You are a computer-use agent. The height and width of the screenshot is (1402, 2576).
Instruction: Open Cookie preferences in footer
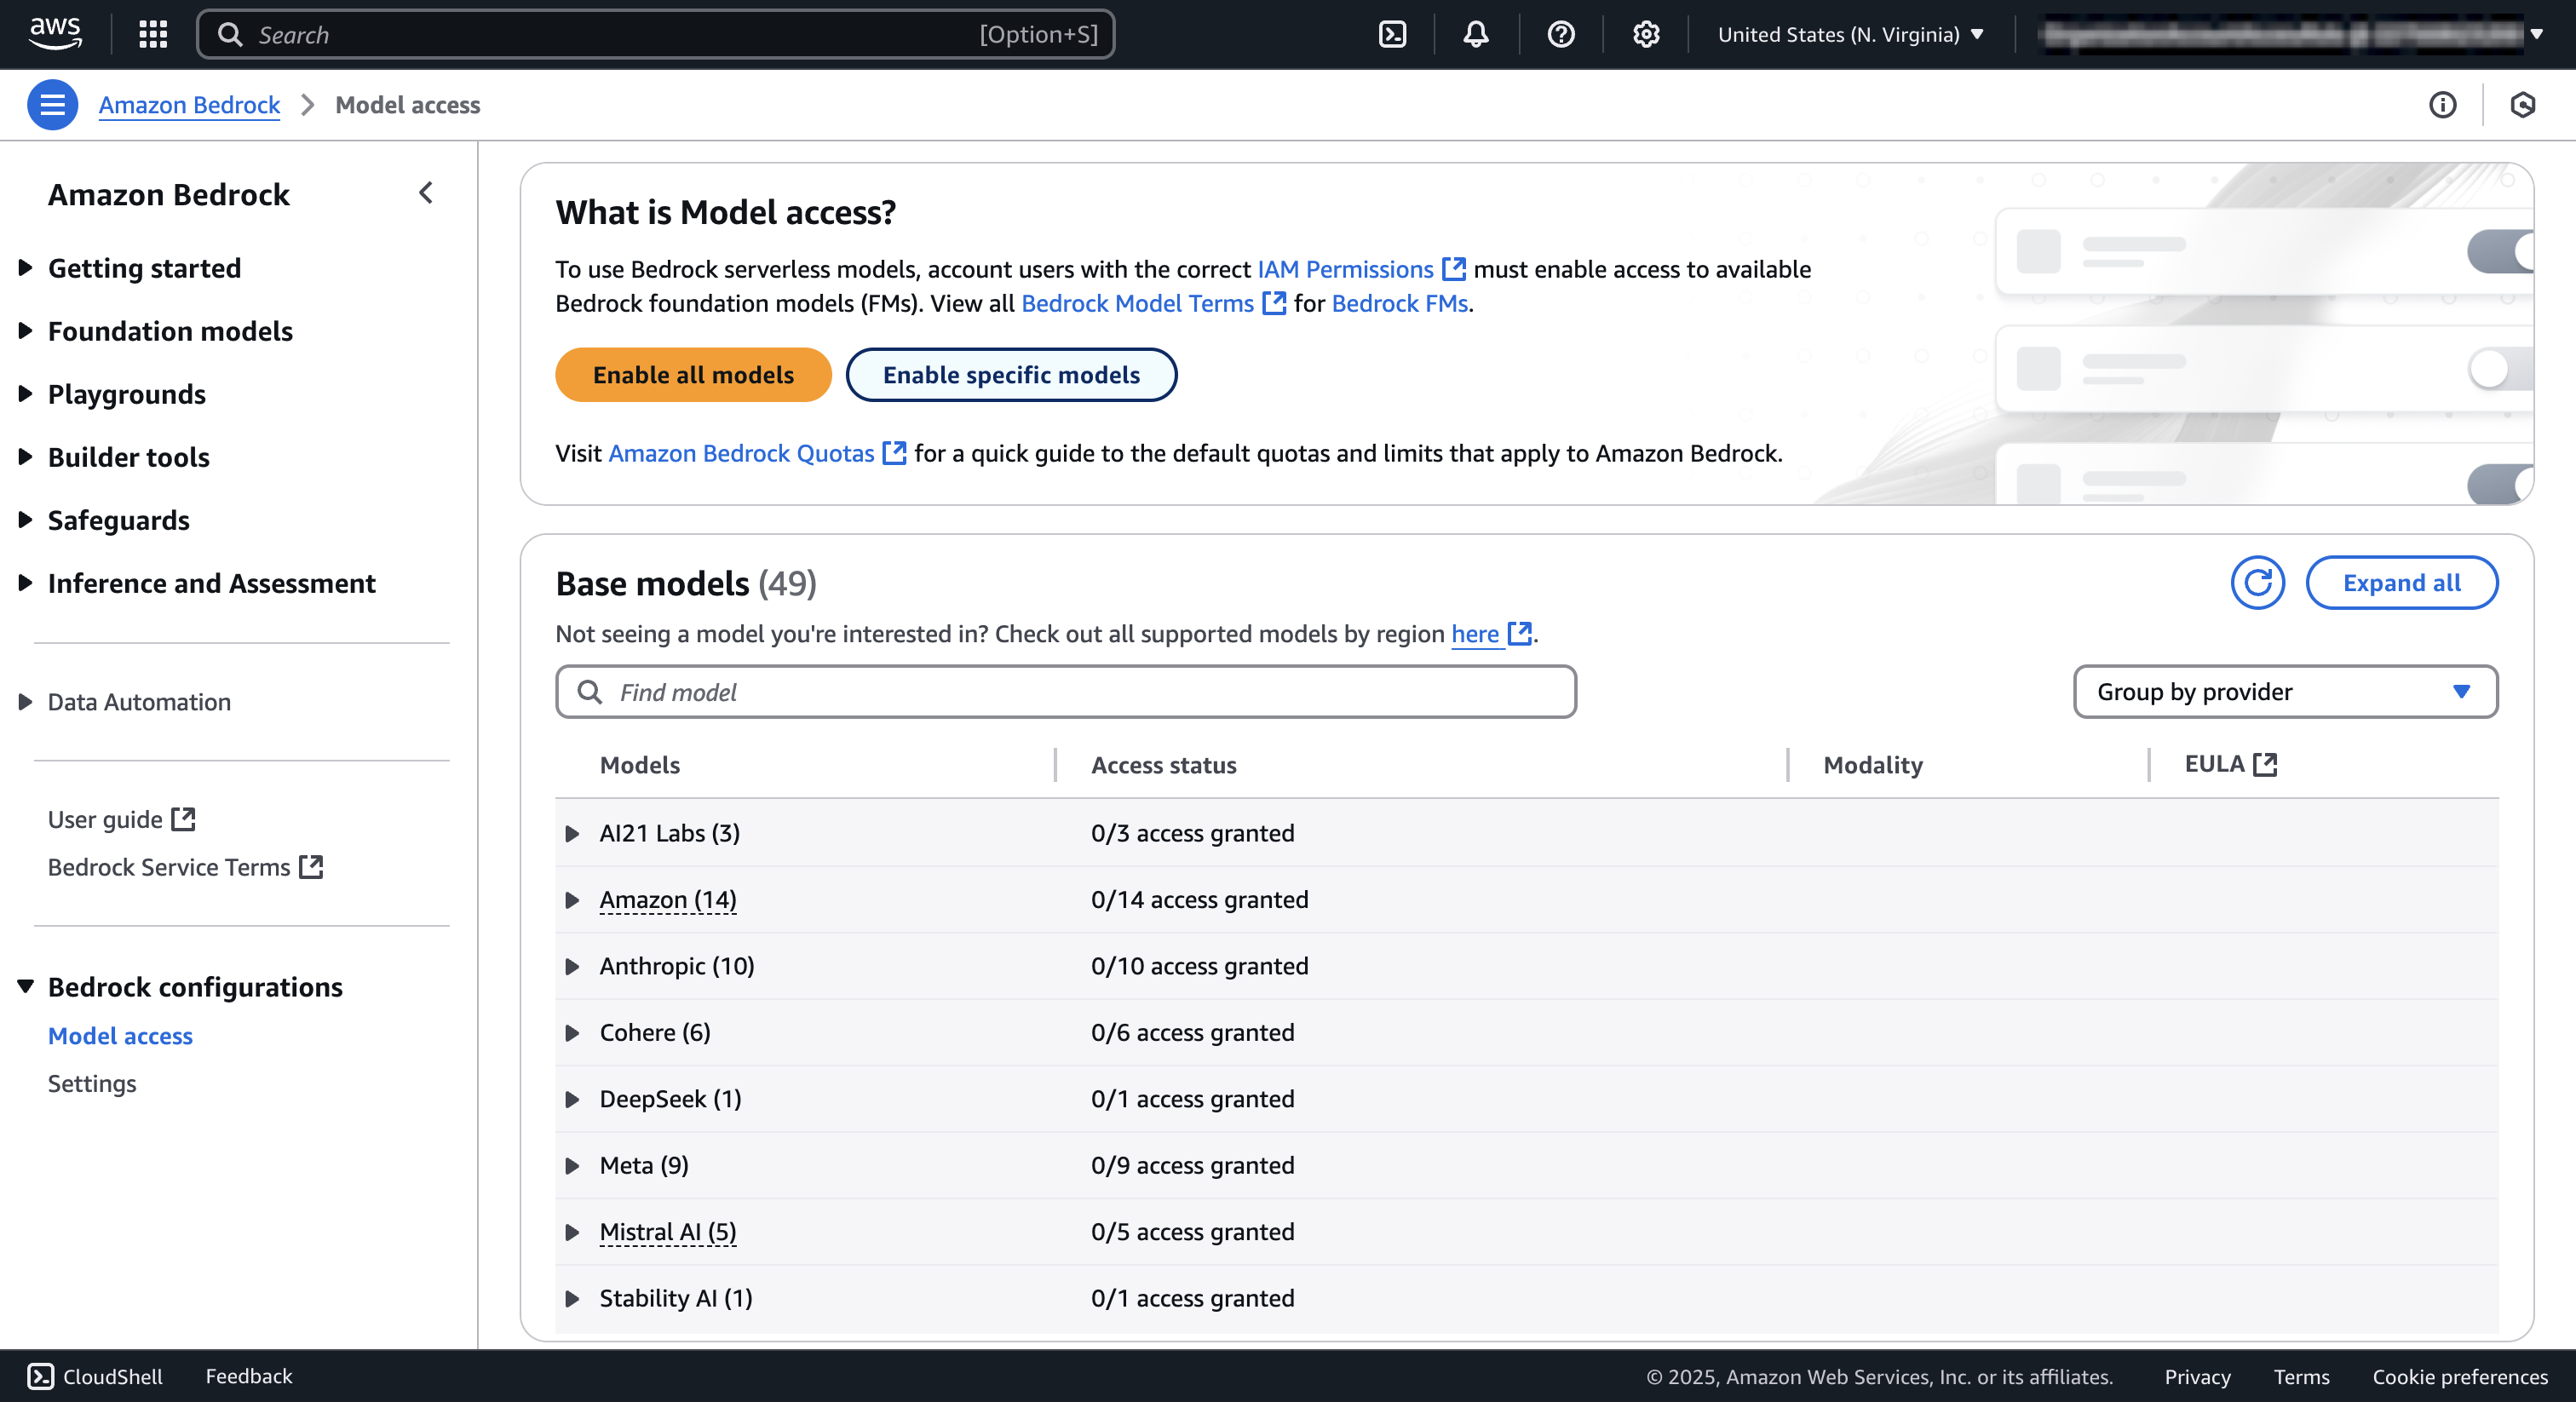[x=2460, y=1376]
